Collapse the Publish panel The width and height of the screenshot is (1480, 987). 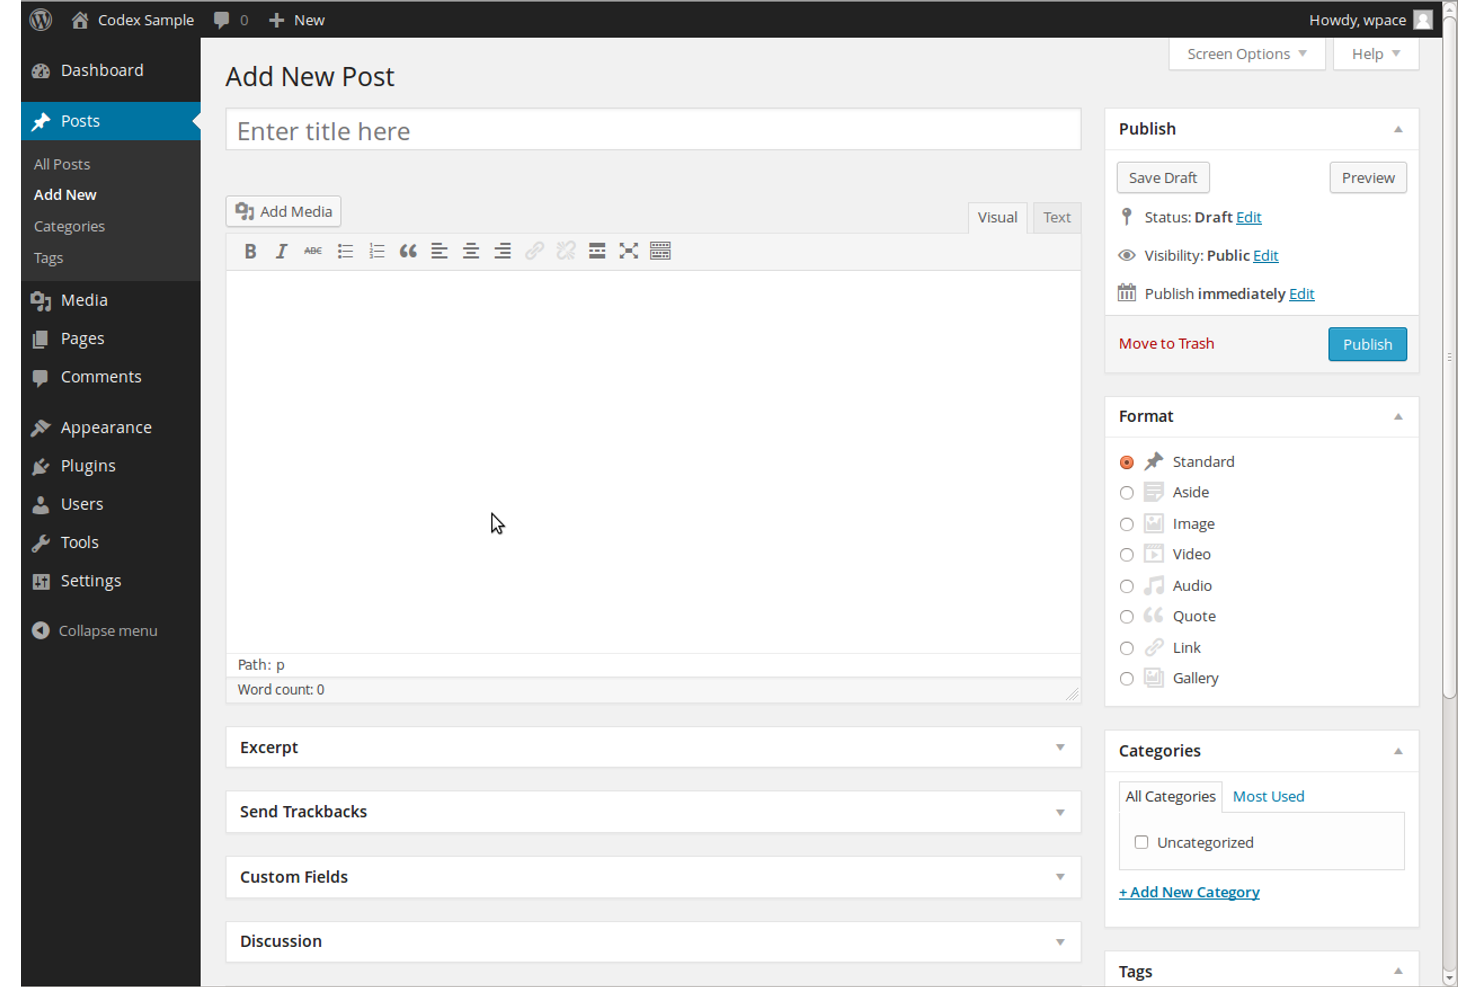[1398, 128]
